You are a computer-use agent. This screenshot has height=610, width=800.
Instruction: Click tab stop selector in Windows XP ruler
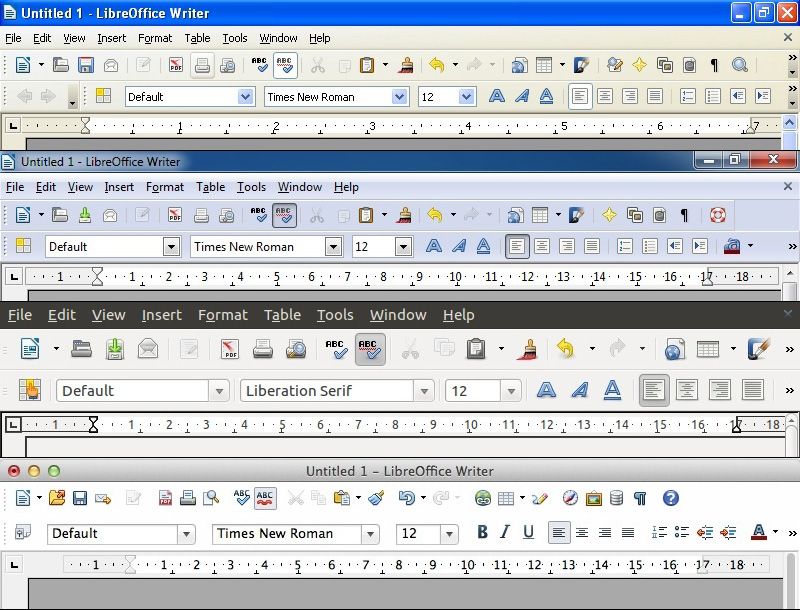tap(13, 125)
